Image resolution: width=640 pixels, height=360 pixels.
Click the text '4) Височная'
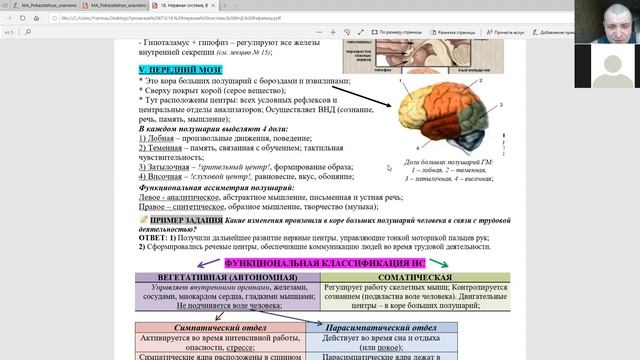point(160,176)
